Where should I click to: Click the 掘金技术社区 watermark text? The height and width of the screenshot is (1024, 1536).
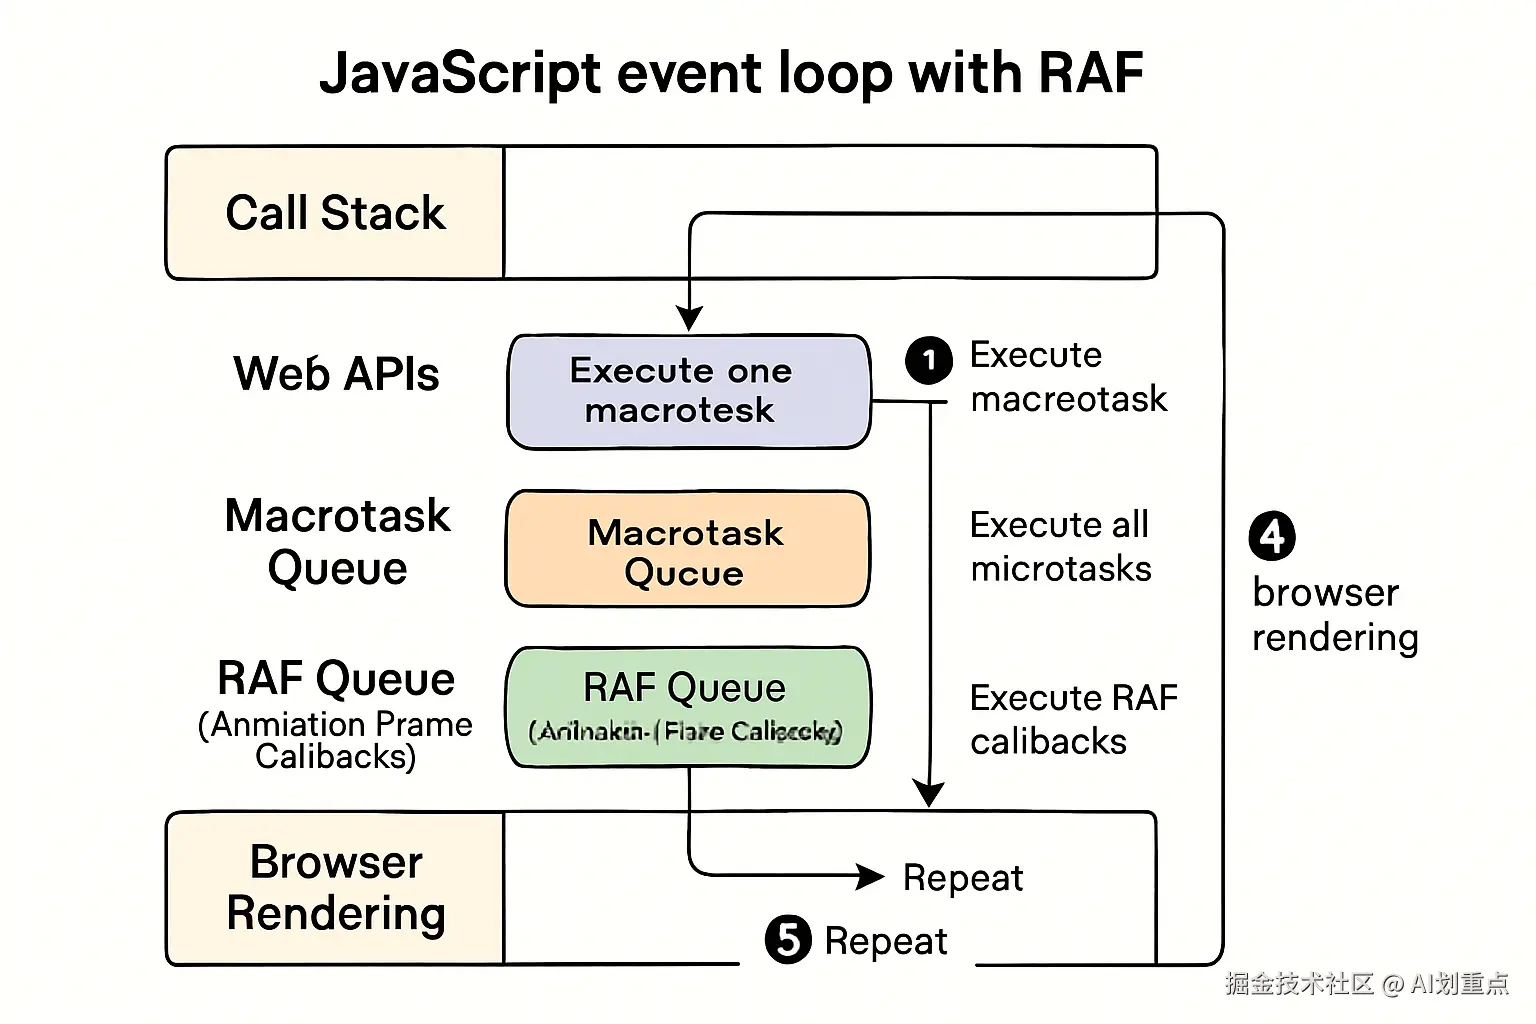(x=1300, y=985)
